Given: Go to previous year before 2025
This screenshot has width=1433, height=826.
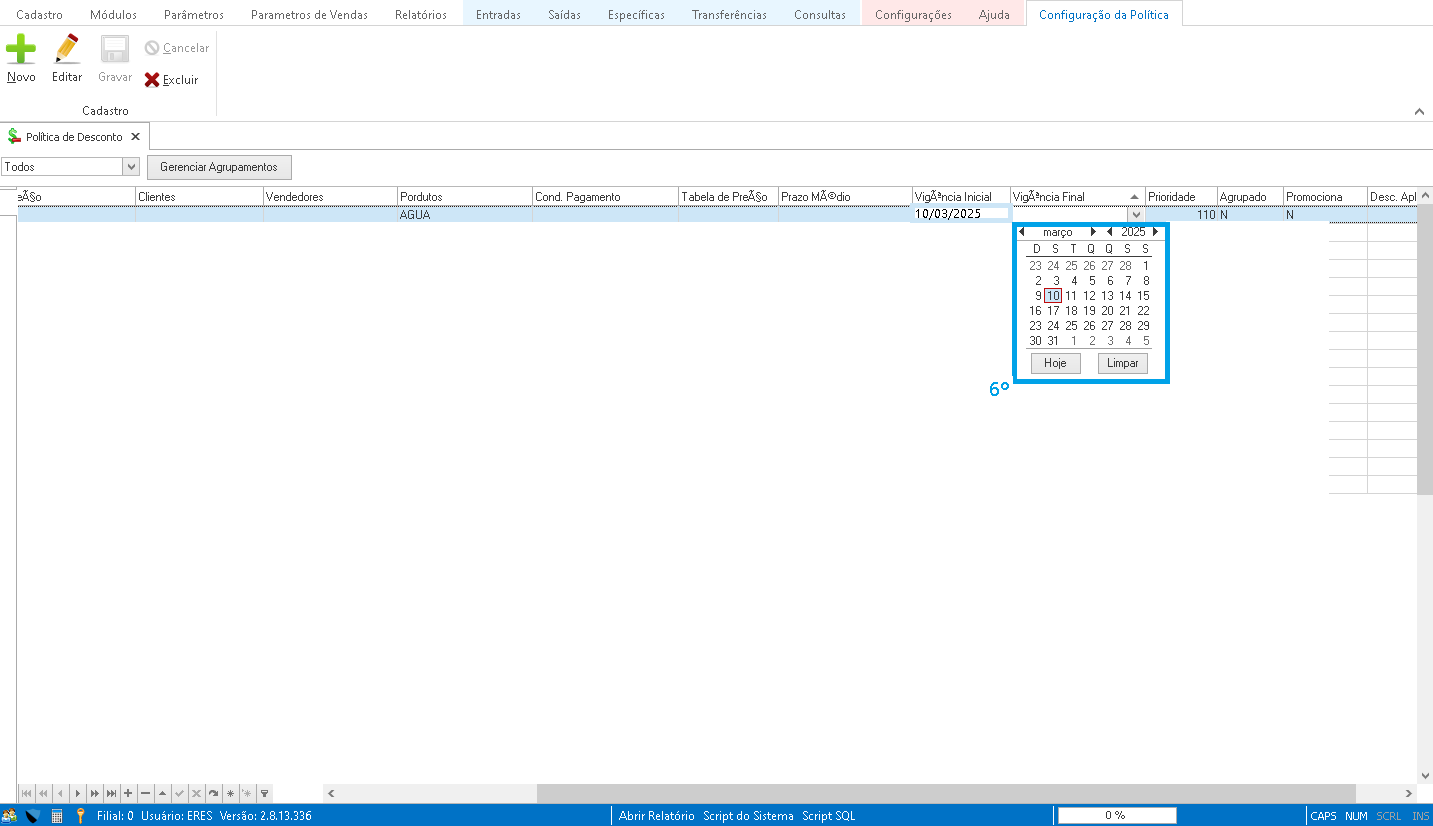Looking at the screenshot, I should [x=1109, y=232].
